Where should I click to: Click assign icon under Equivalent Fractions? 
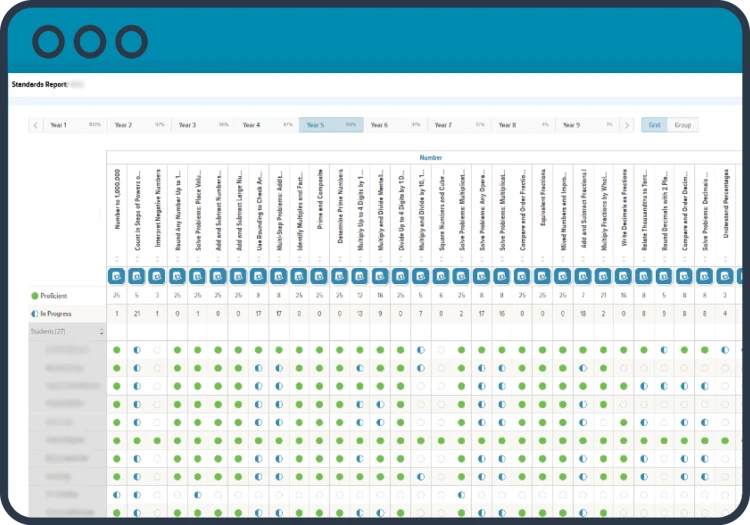[x=542, y=275]
